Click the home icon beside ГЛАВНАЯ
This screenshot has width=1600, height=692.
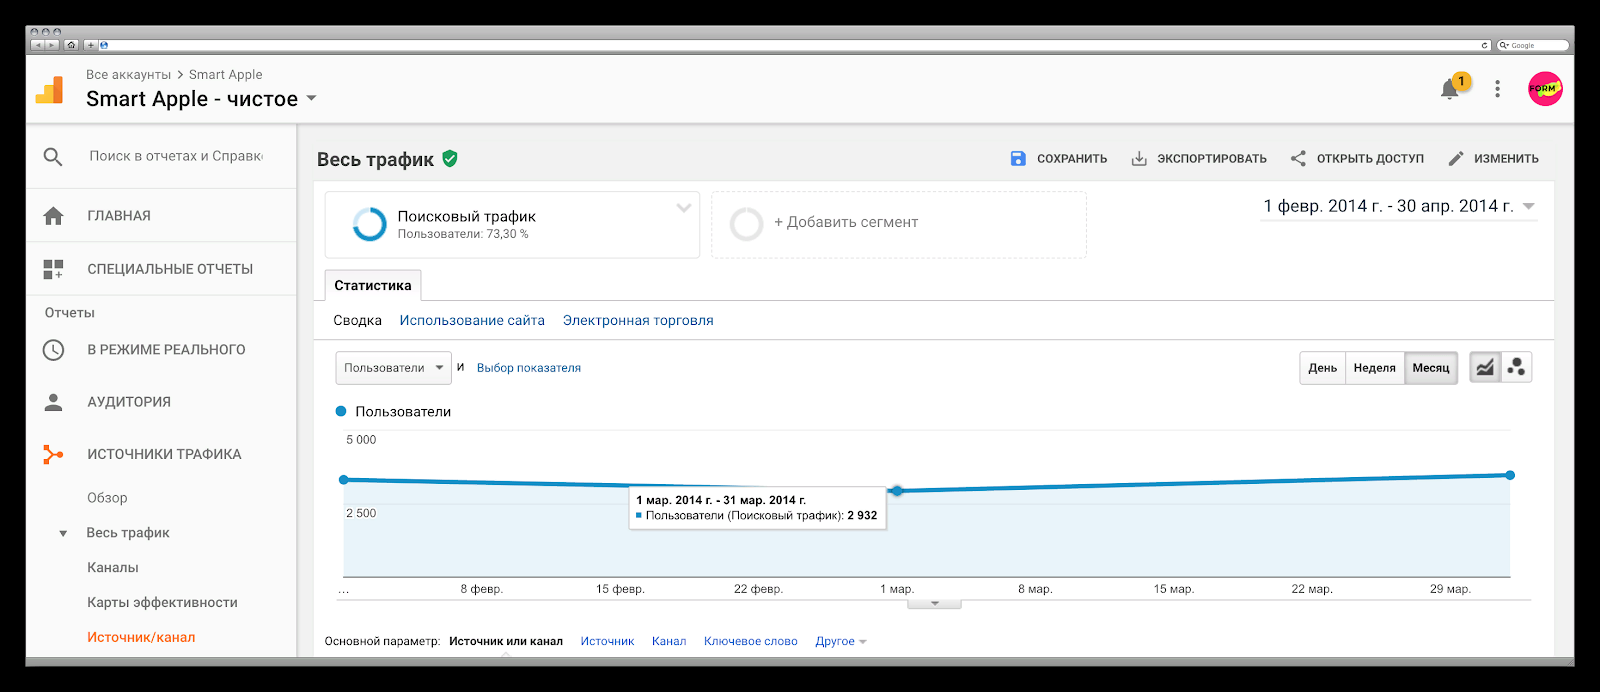point(54,216)
